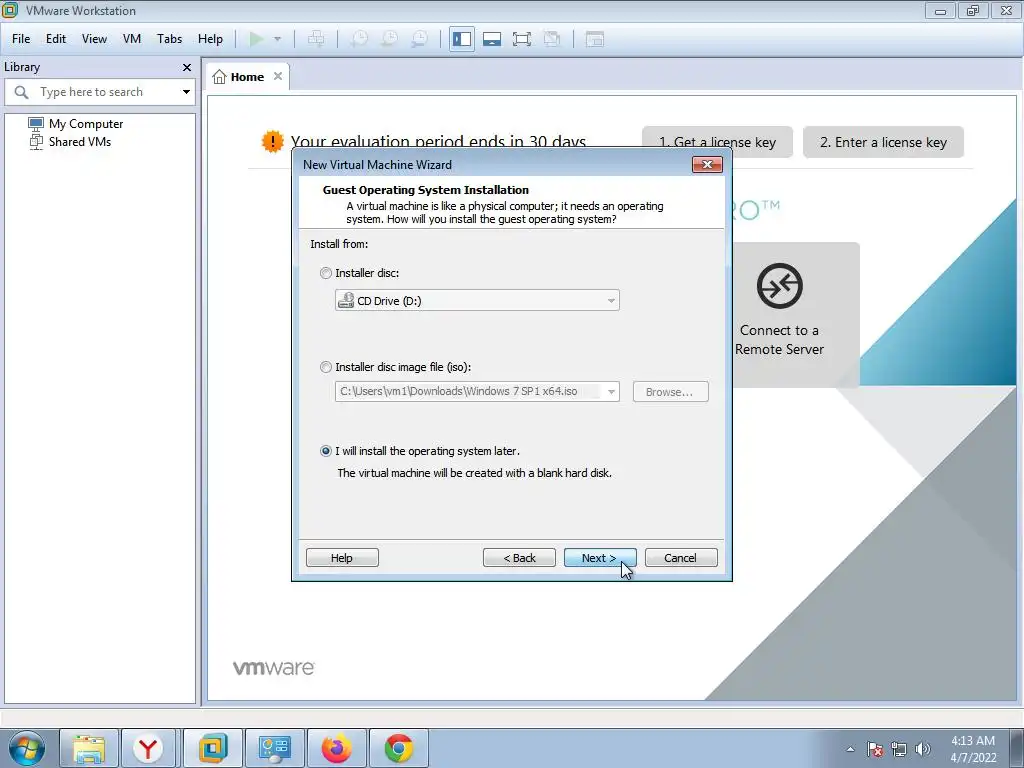This screenshot has height=768, width=1024.
Task: Close the New Virtual Machine Wizard dialog
Action: click(707, 165)
